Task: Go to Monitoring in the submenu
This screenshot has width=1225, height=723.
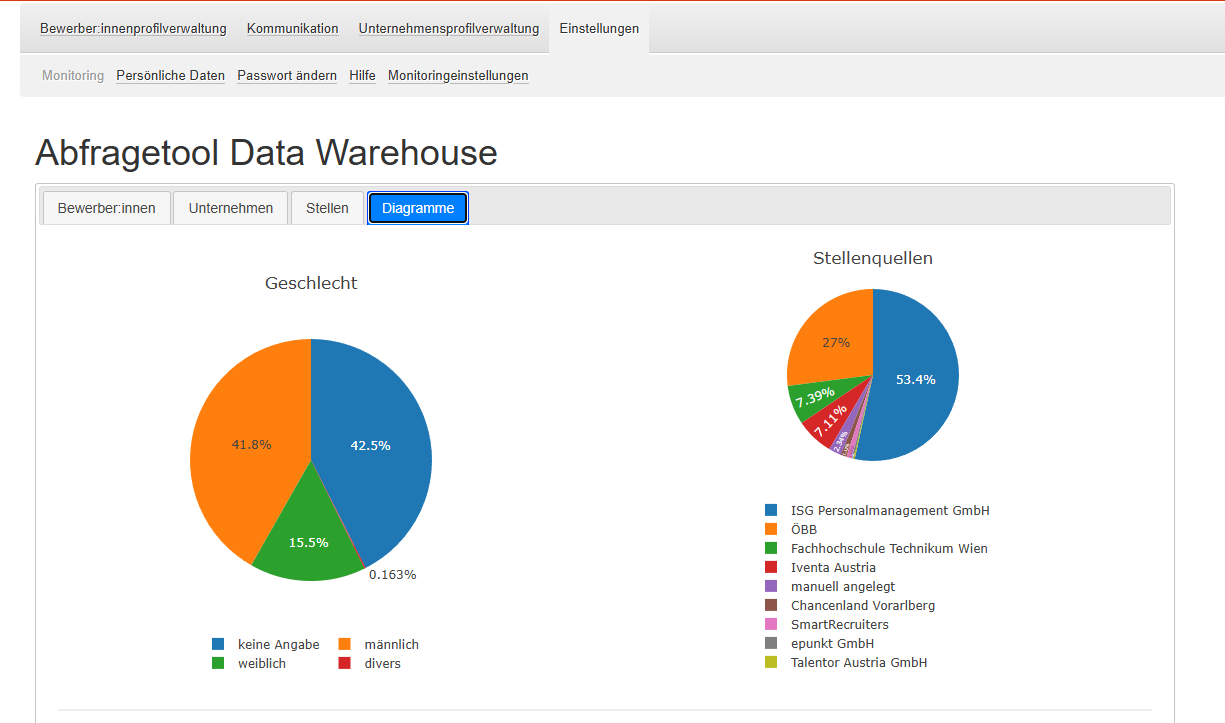Action: 73,75
